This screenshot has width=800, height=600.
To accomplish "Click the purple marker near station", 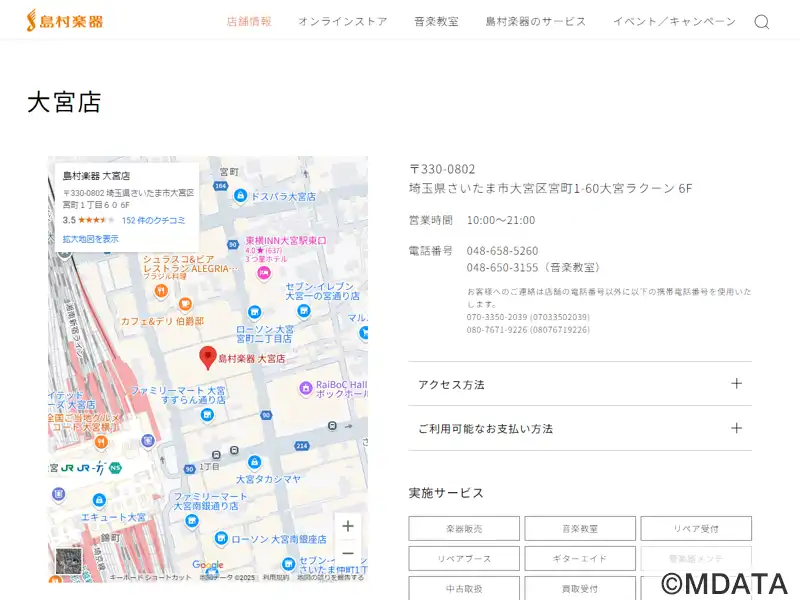I will click(148, 440).
